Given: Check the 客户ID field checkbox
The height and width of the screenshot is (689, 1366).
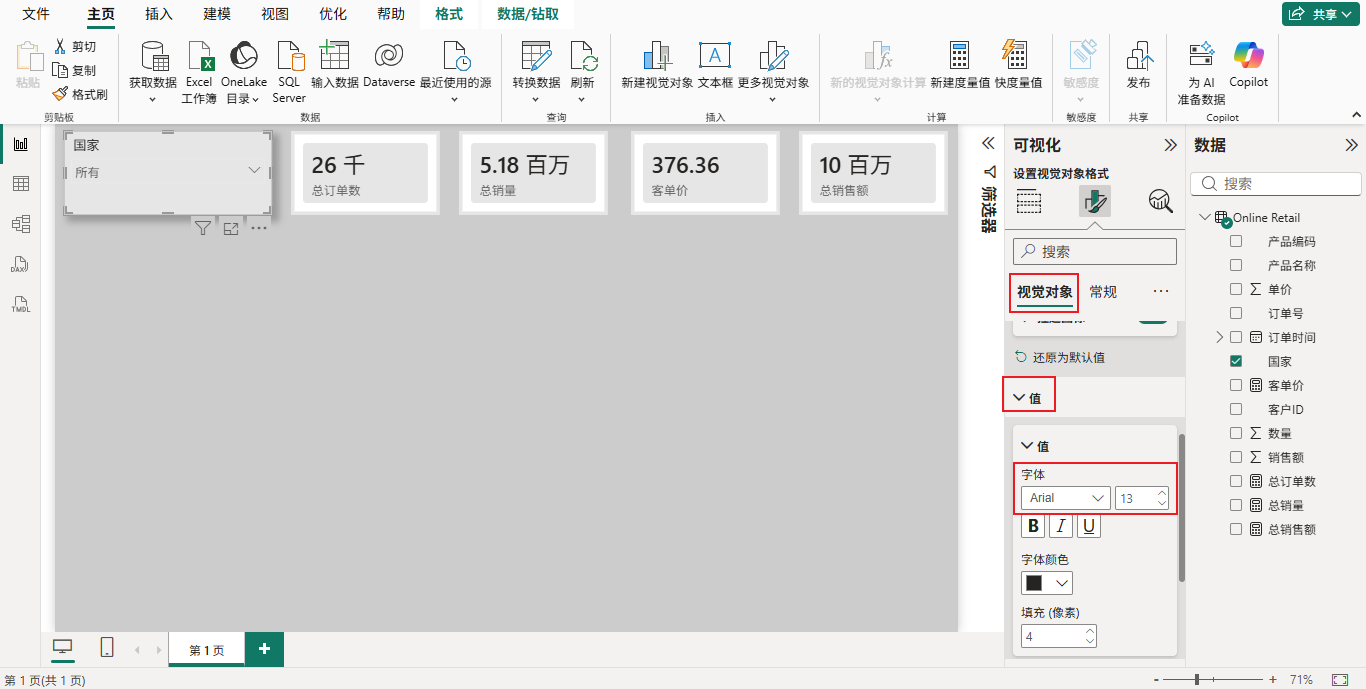Looking at the screenshot, I should click(1236, 409).
